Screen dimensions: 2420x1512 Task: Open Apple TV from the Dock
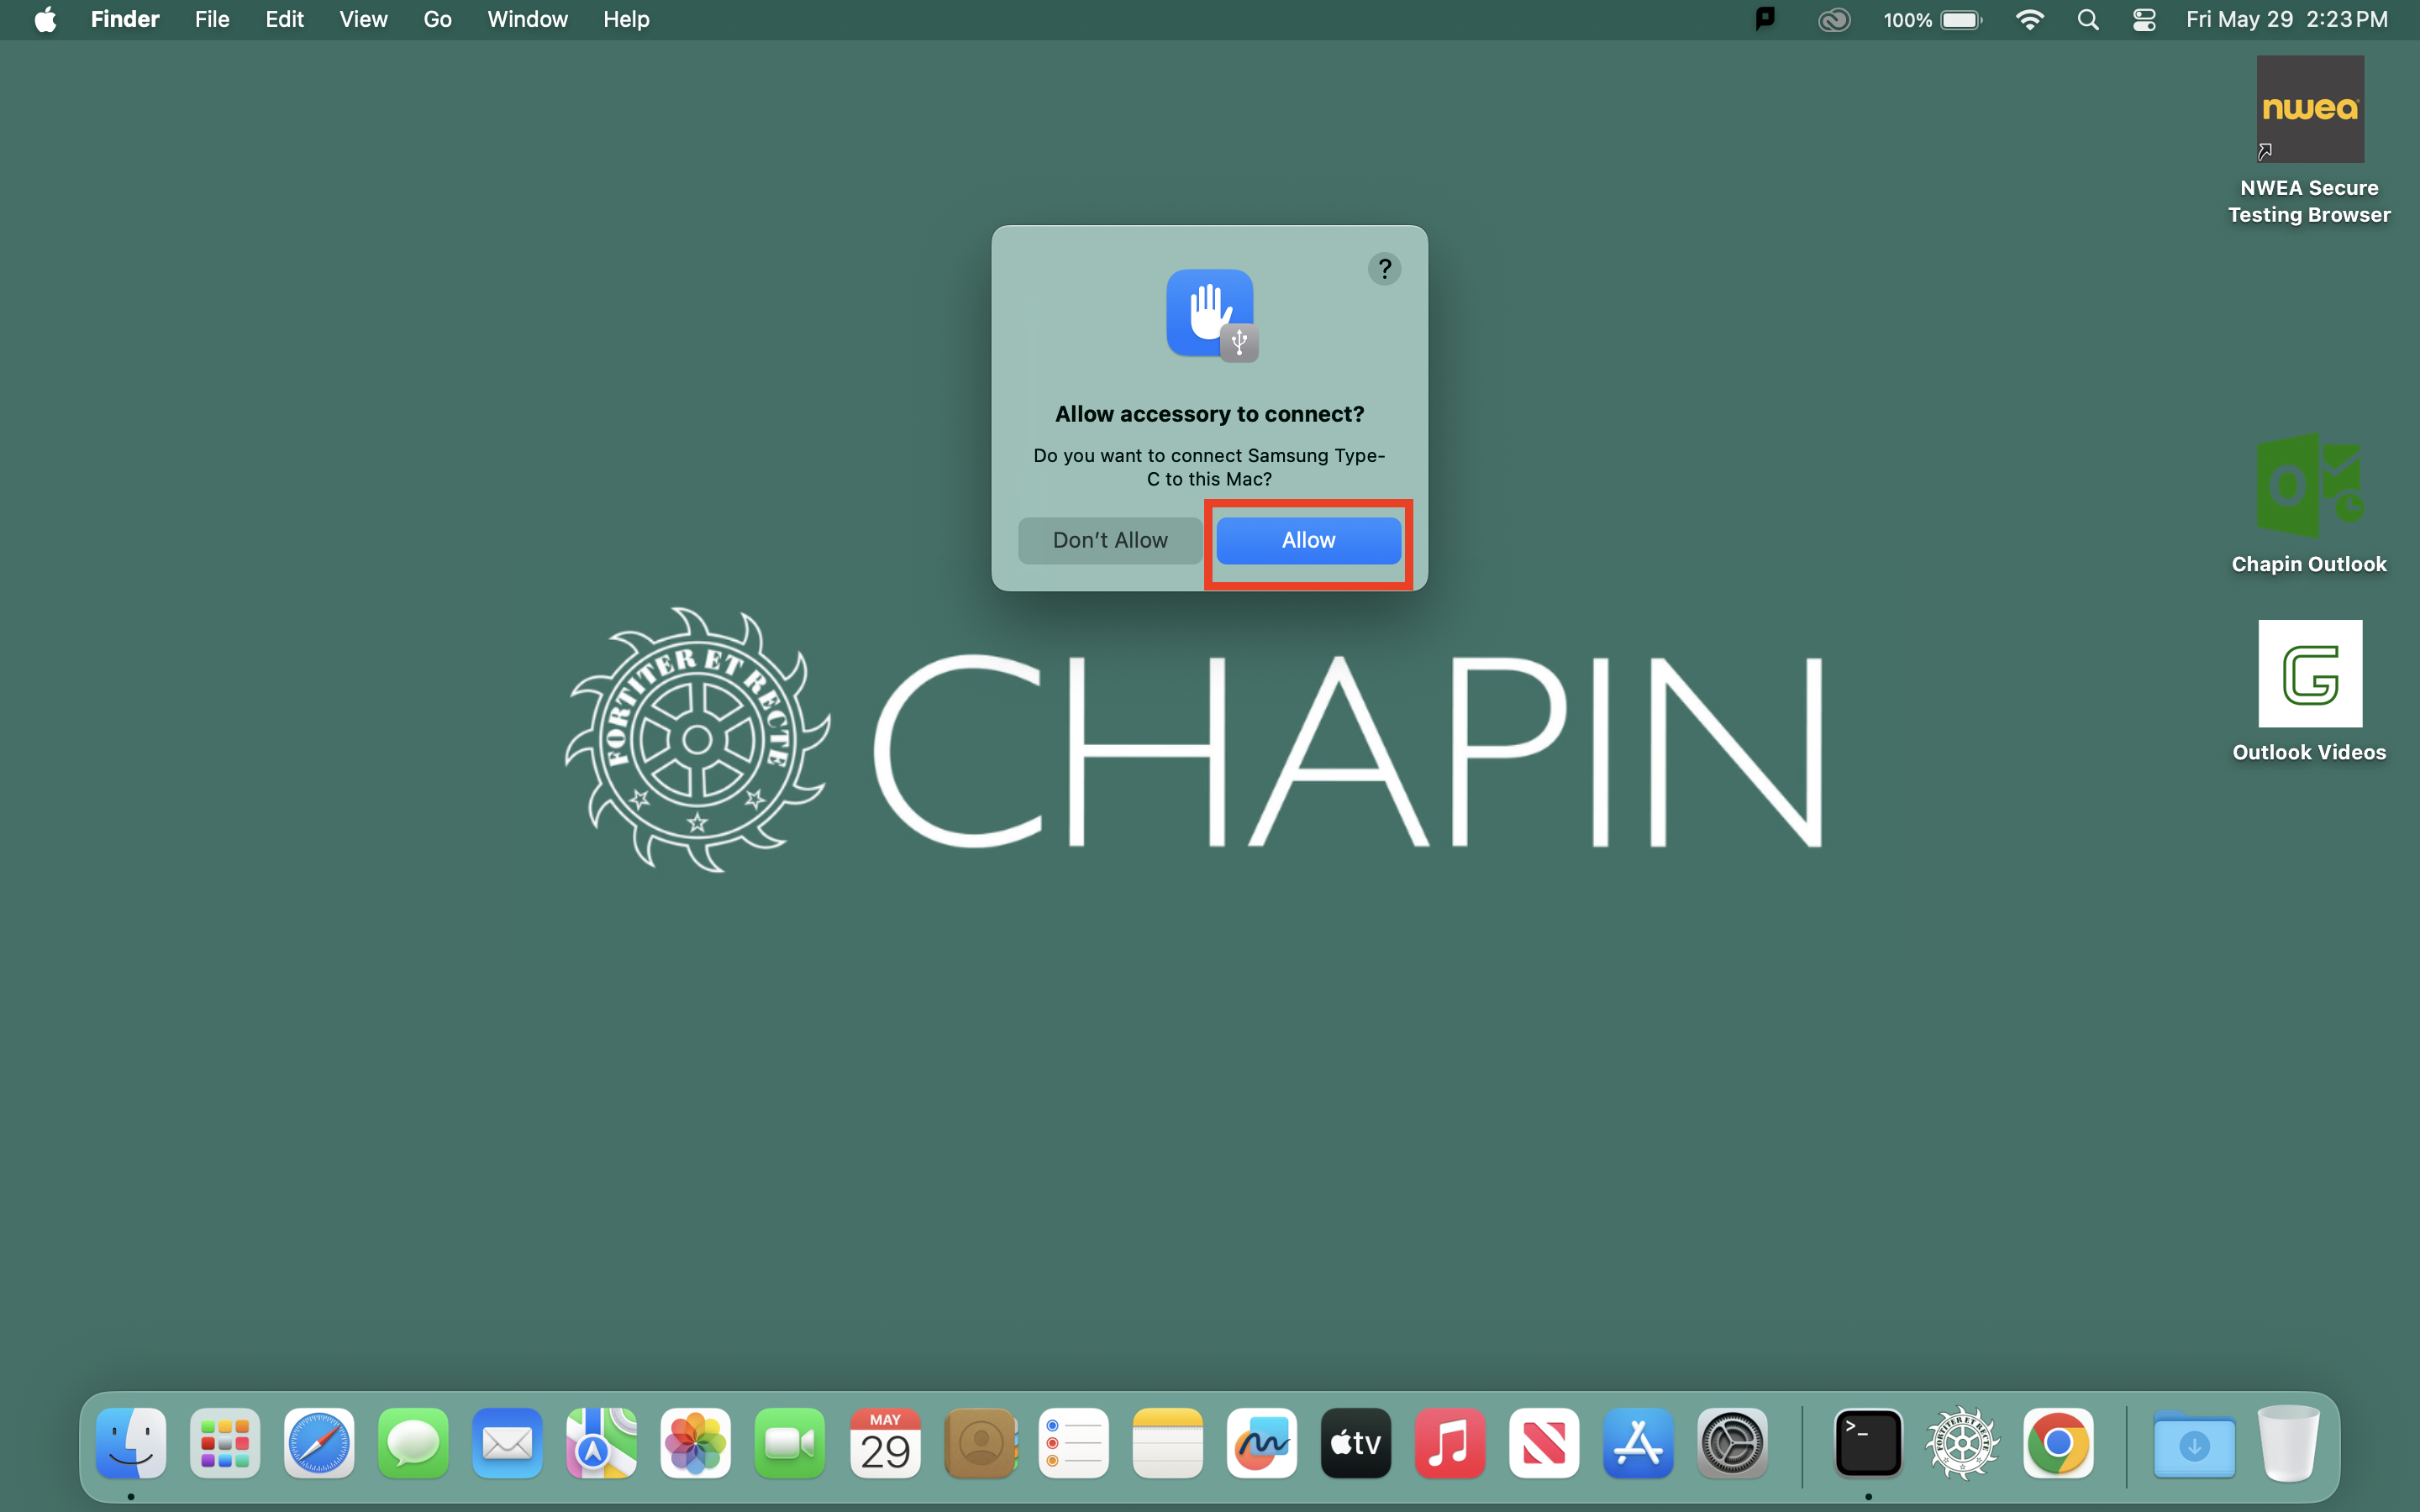click(1356, 1443)
